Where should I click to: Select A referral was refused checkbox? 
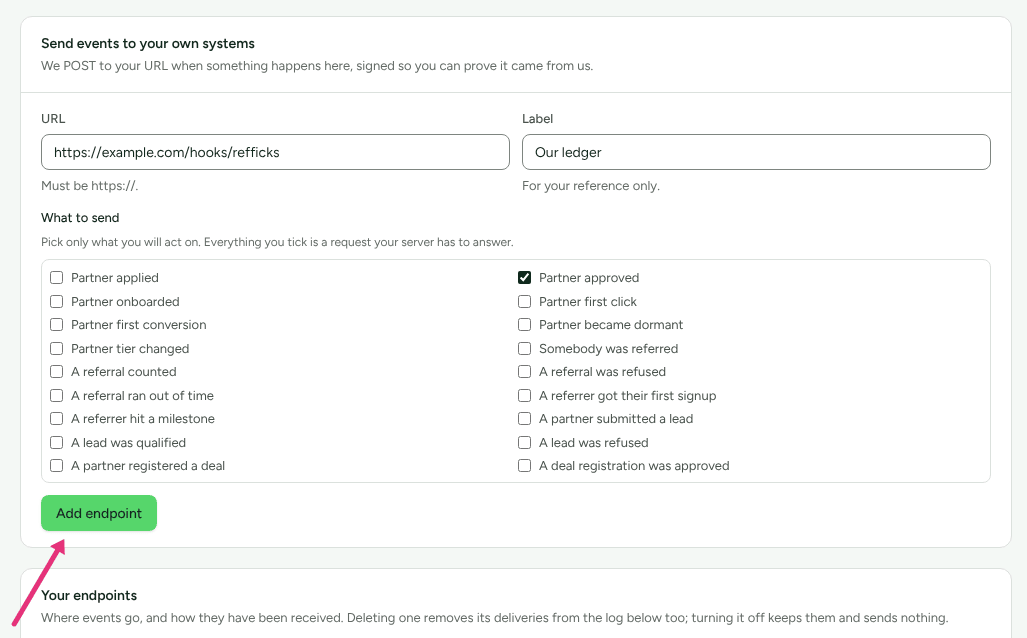[525, 371]
